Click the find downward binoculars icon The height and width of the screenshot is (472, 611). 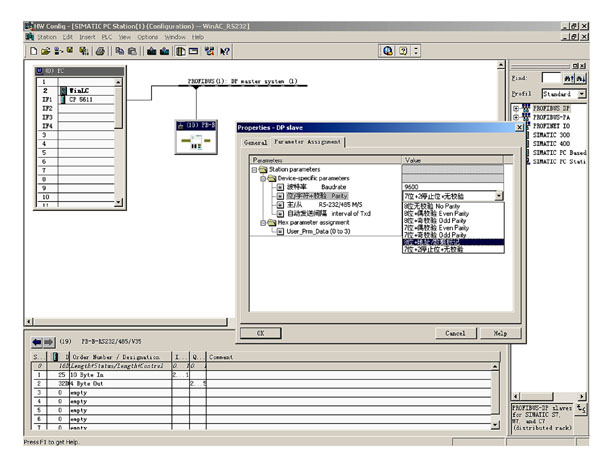coord(581,78)
